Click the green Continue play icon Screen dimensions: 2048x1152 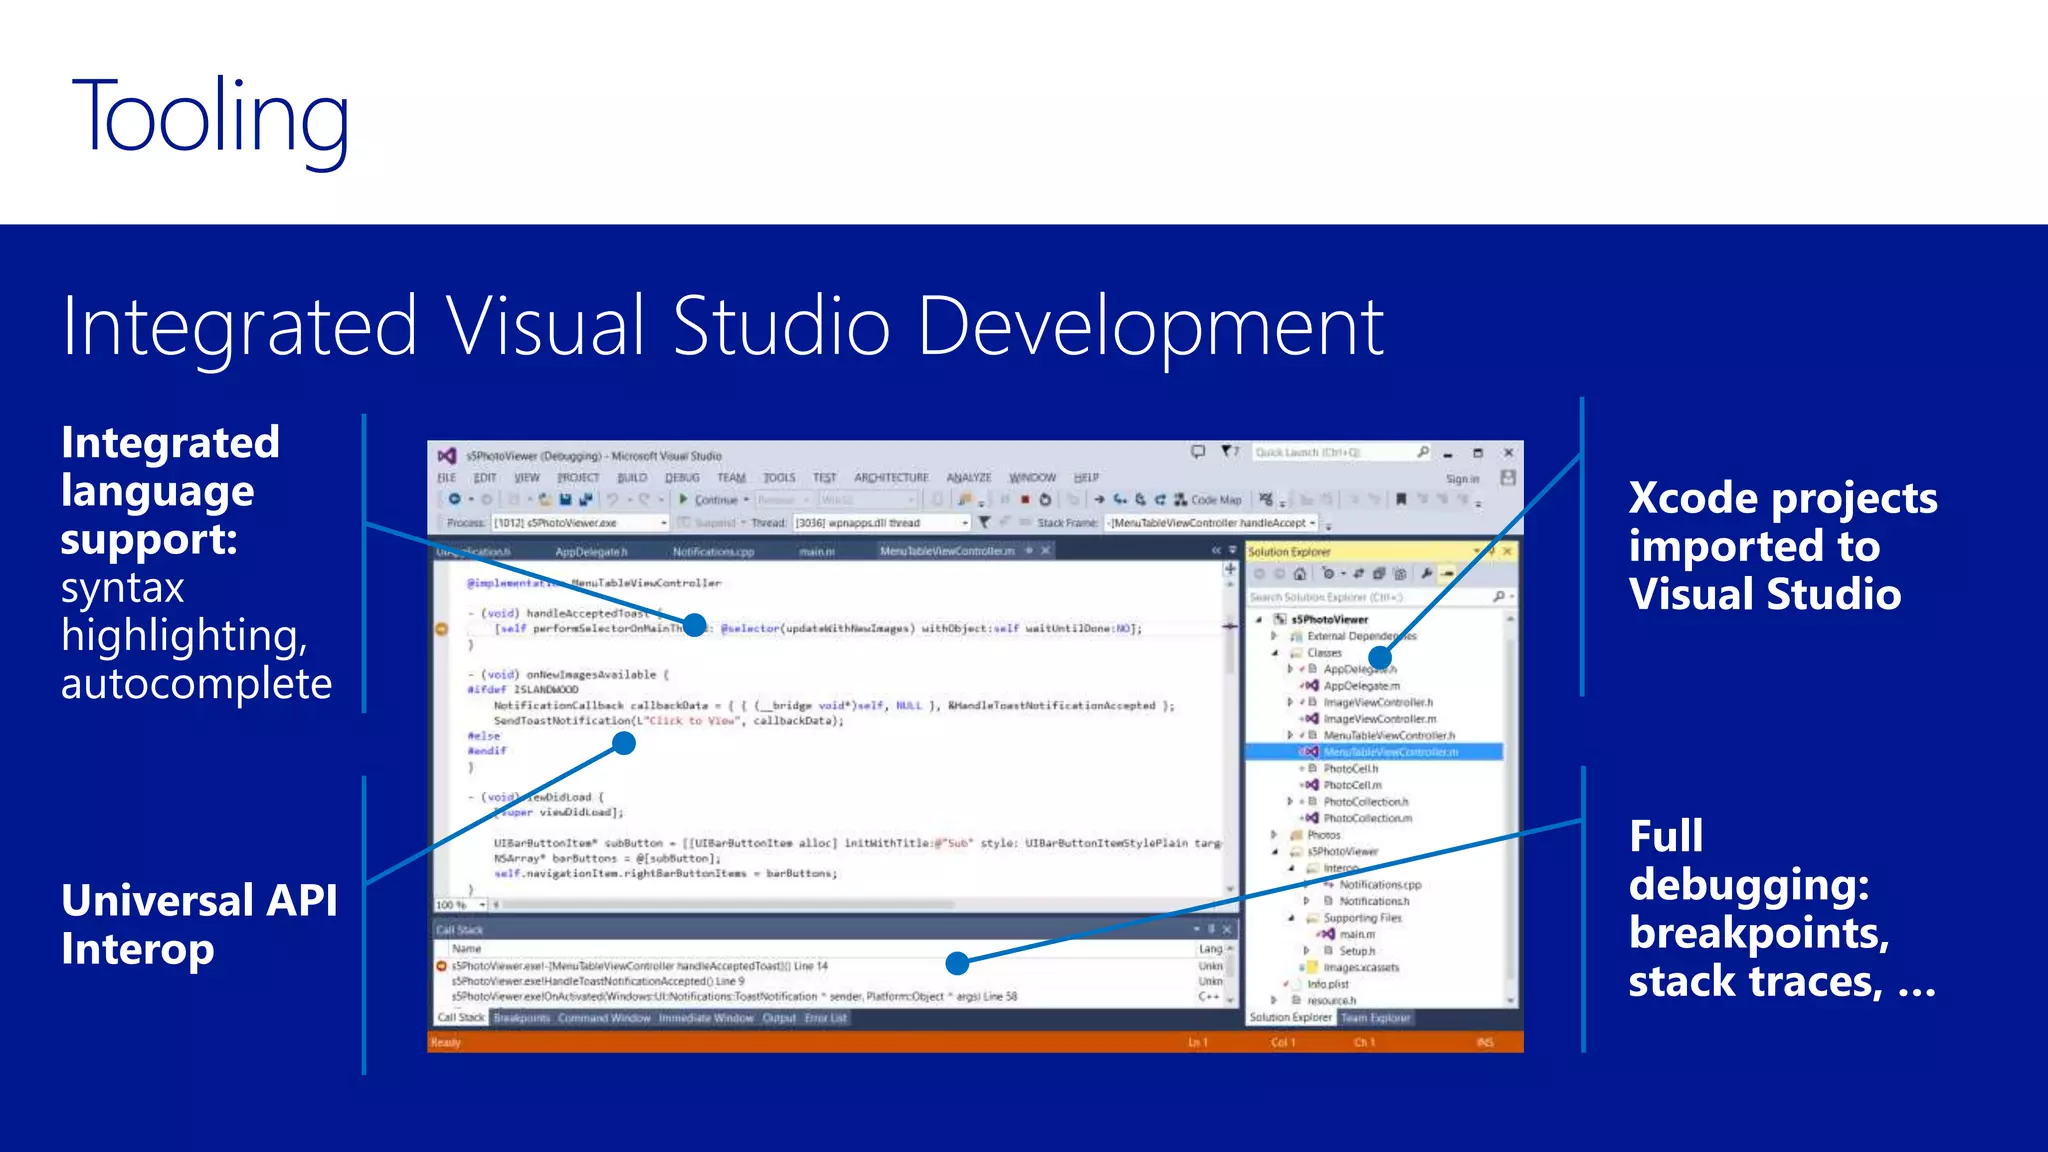[x=683, y=499]
